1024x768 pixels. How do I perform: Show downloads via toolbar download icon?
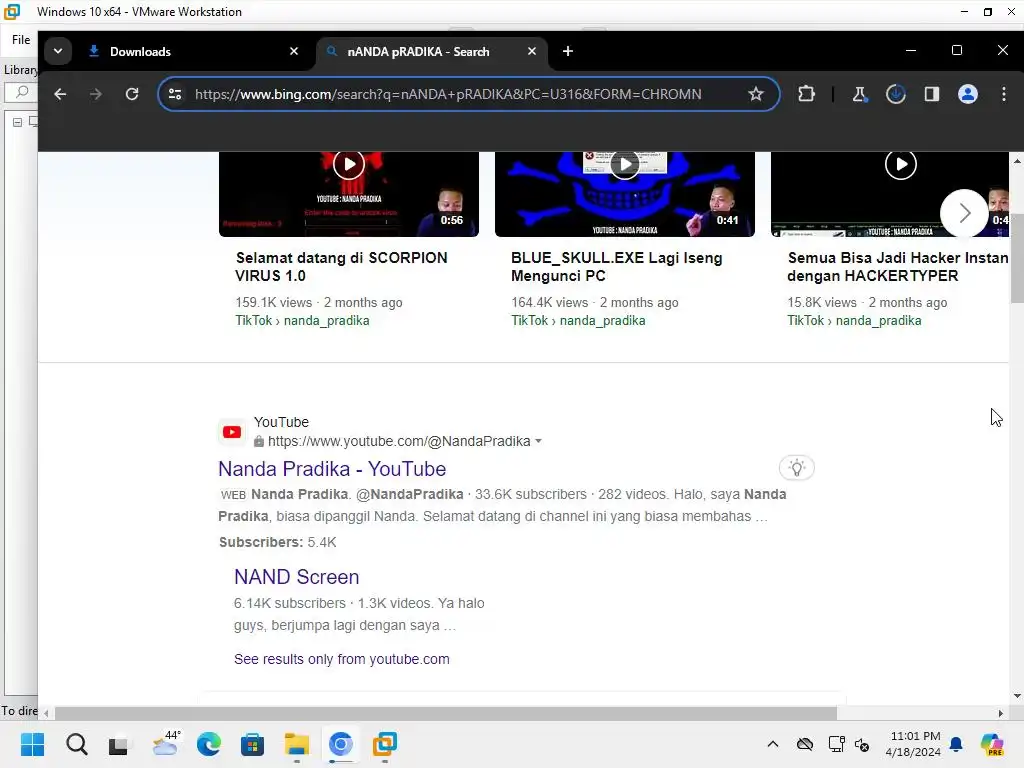click(895, 94)
